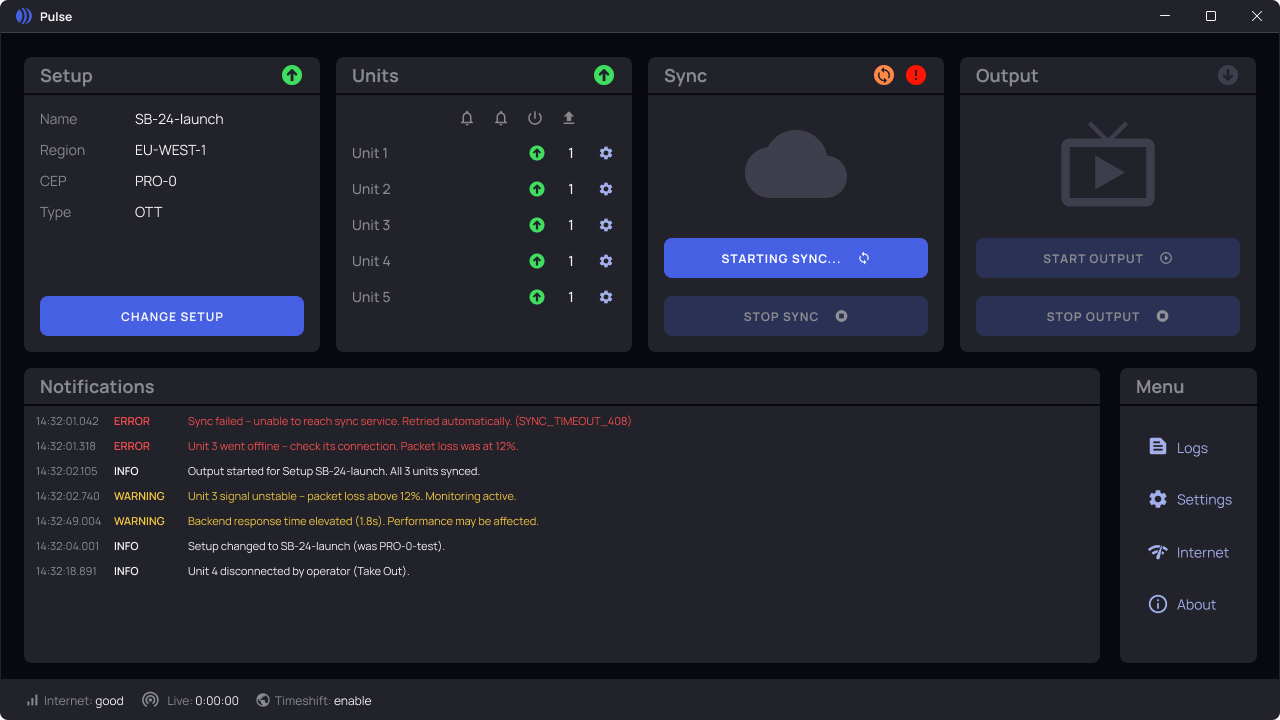
Task: Open Settings from the Menu
Action: pyautogui.click(x=1188, y=499)
